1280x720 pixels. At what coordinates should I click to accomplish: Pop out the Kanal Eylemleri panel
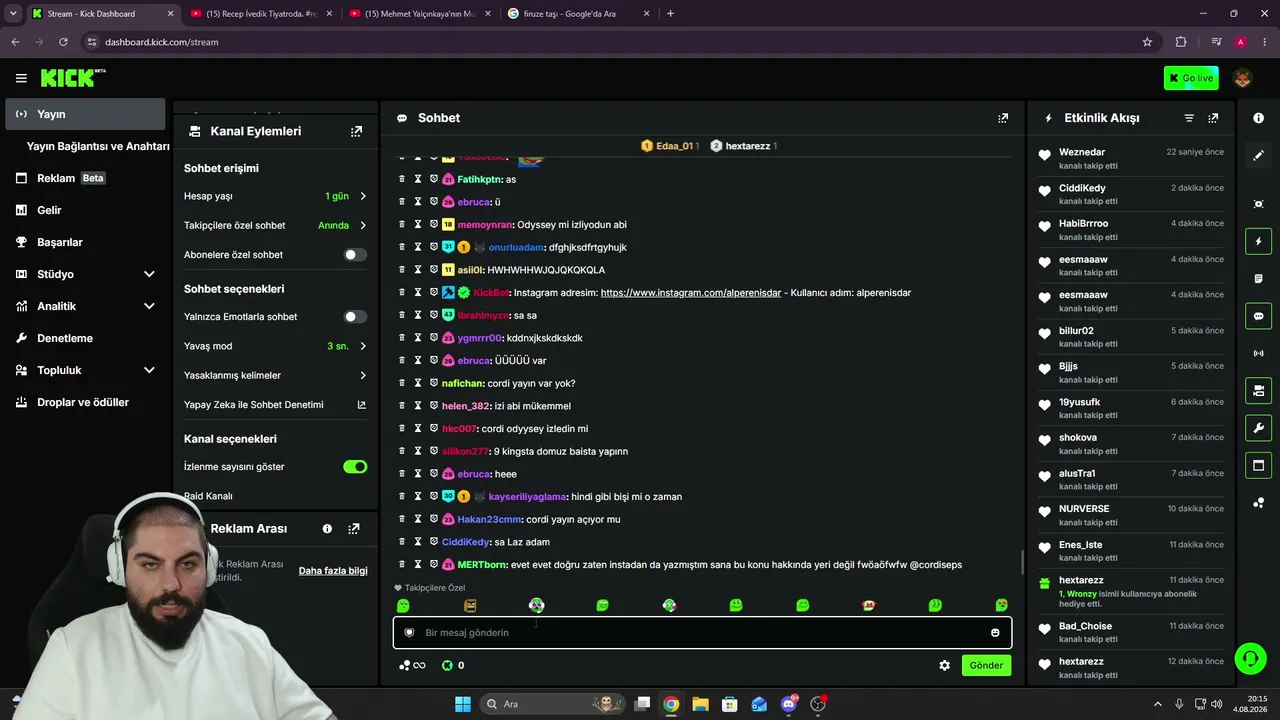click(x=356, y=131)
